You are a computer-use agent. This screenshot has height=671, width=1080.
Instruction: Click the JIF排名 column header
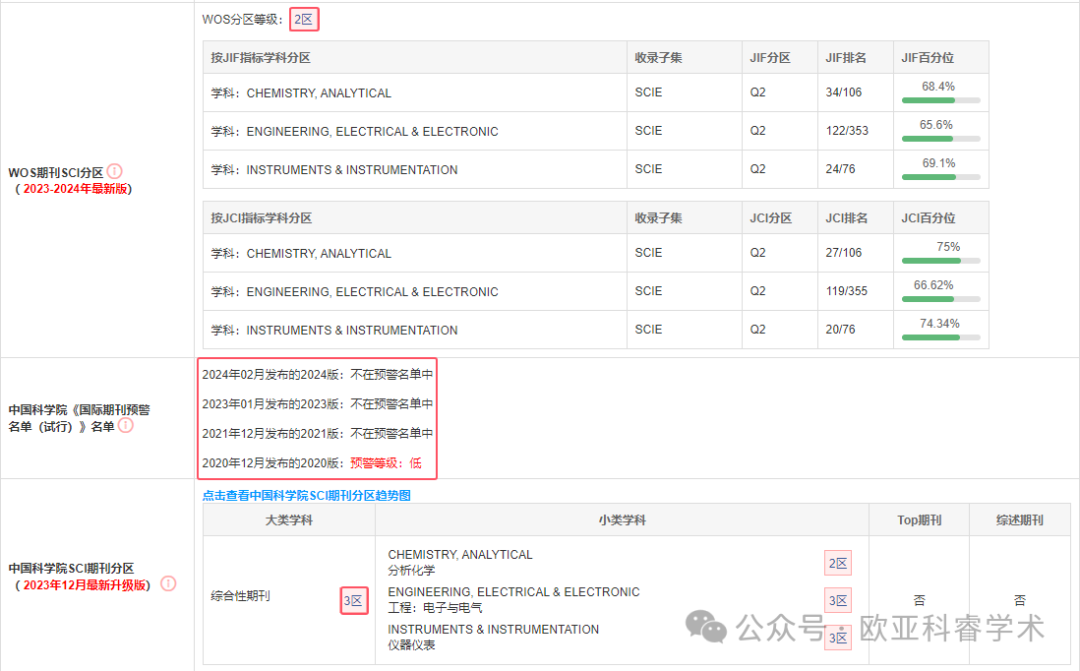pos(855,57)
